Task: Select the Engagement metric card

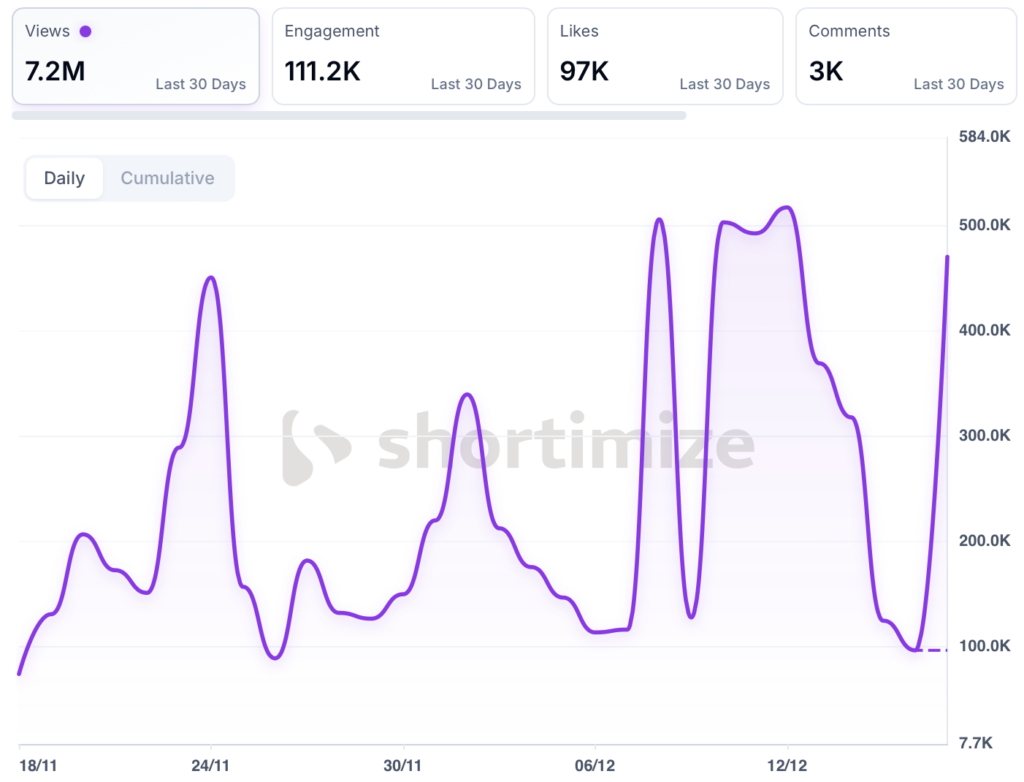Action: (x=403, y=56)
